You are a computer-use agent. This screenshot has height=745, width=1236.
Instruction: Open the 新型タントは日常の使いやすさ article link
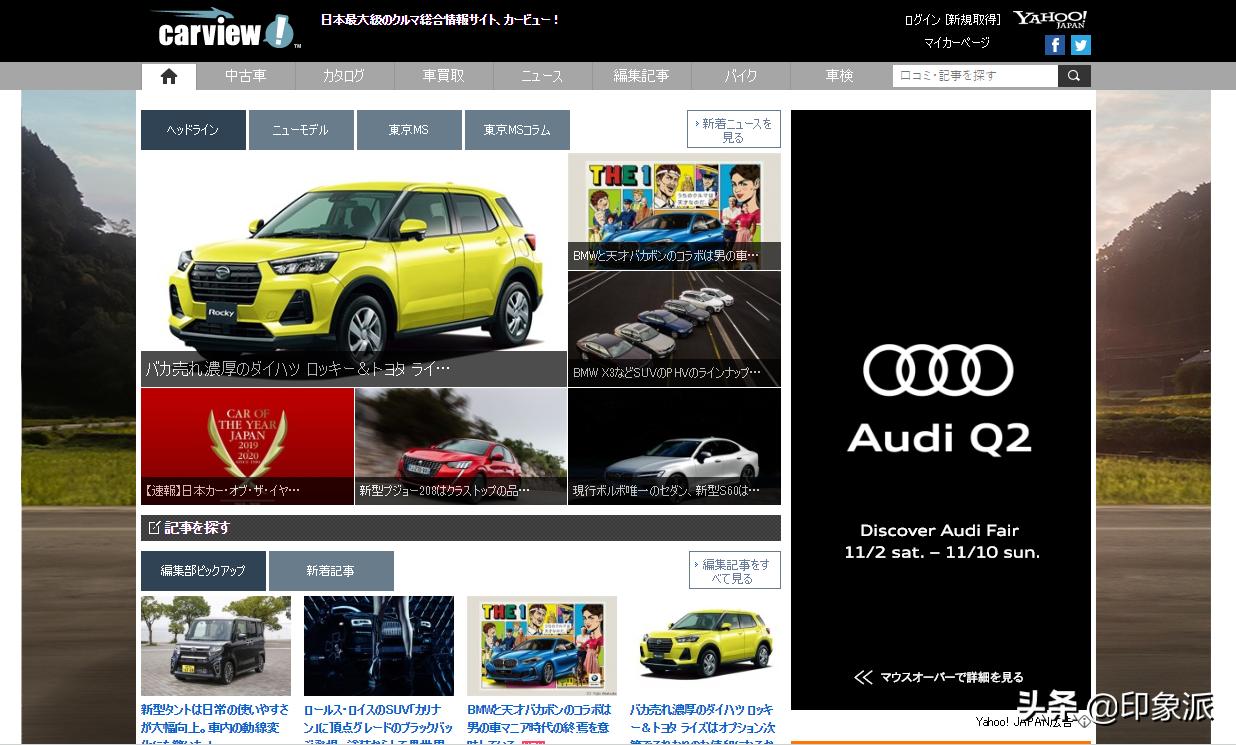pos(216,723)
